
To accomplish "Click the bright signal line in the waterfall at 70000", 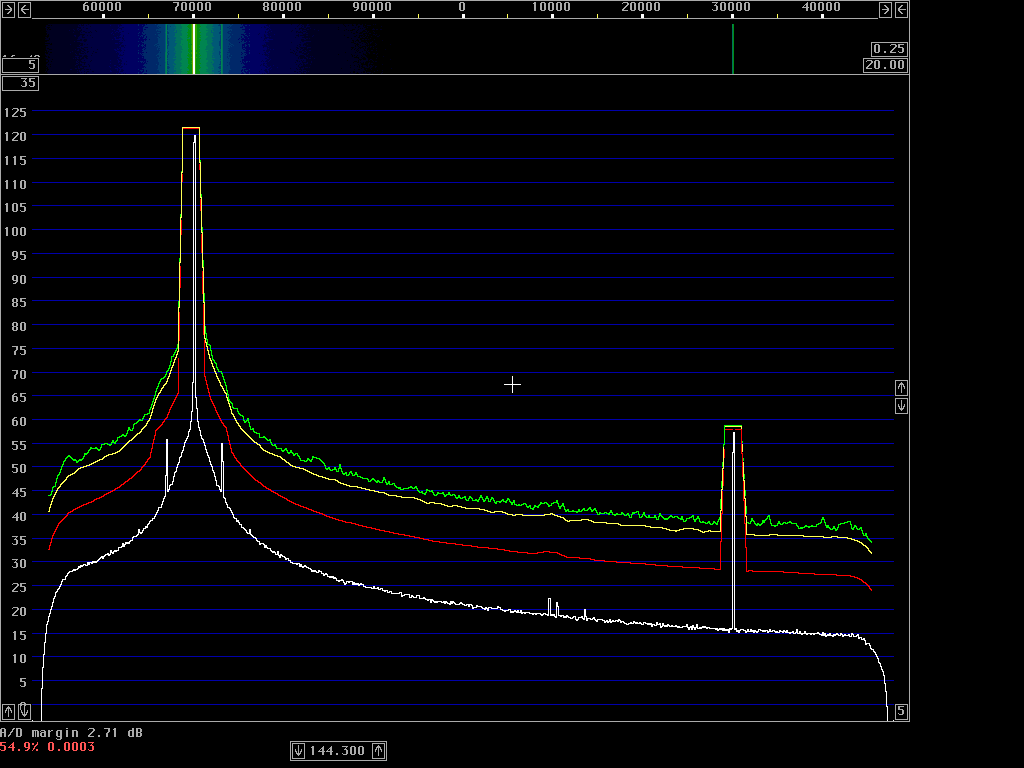I will click(194, 49).
